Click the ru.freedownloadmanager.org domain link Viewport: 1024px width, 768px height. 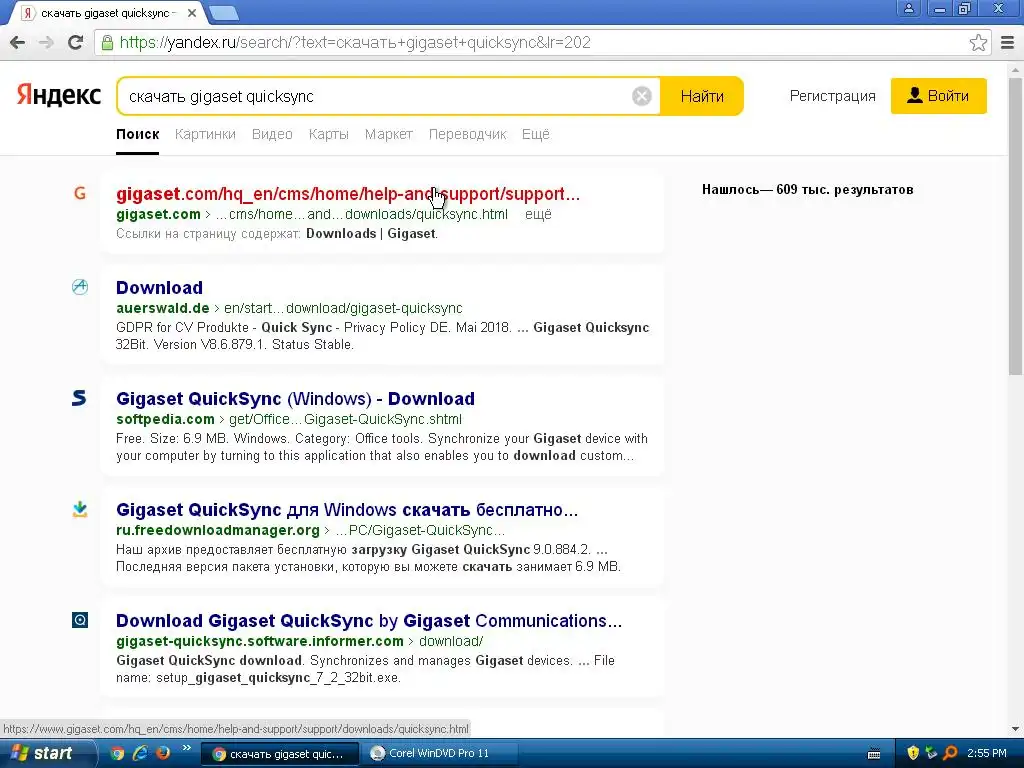[217, 530]
